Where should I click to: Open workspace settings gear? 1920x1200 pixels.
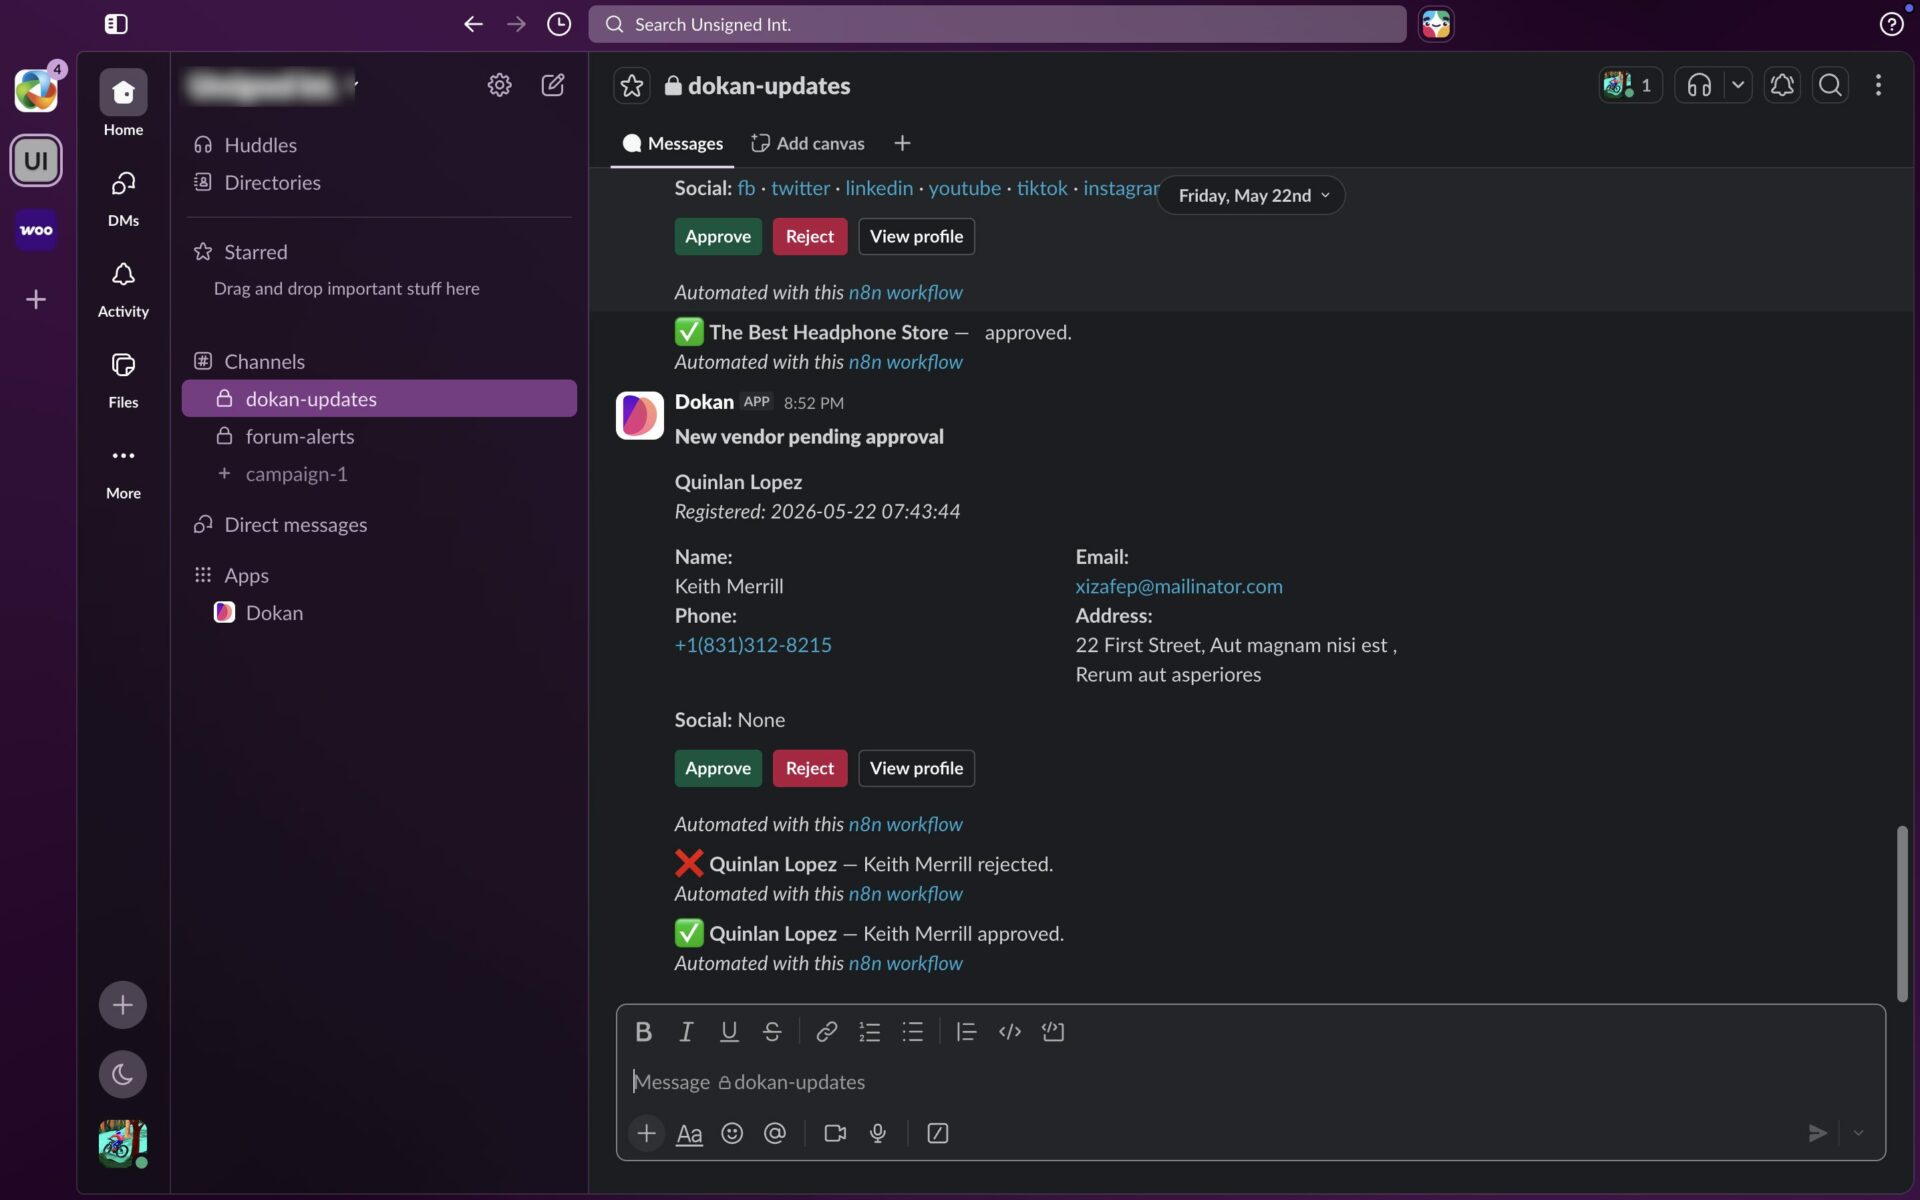click(499, 85)
